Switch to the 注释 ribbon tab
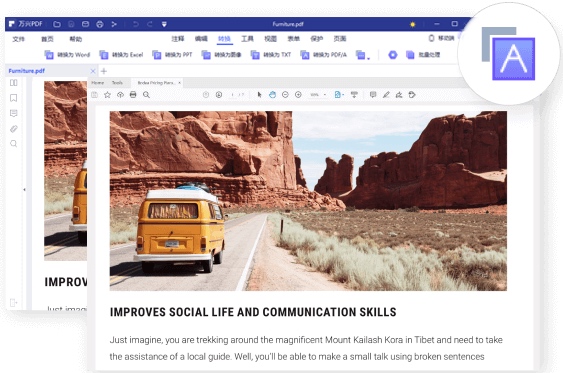This screenshot has width=563, height=373. pyautogui.click(x=178, y=39)
